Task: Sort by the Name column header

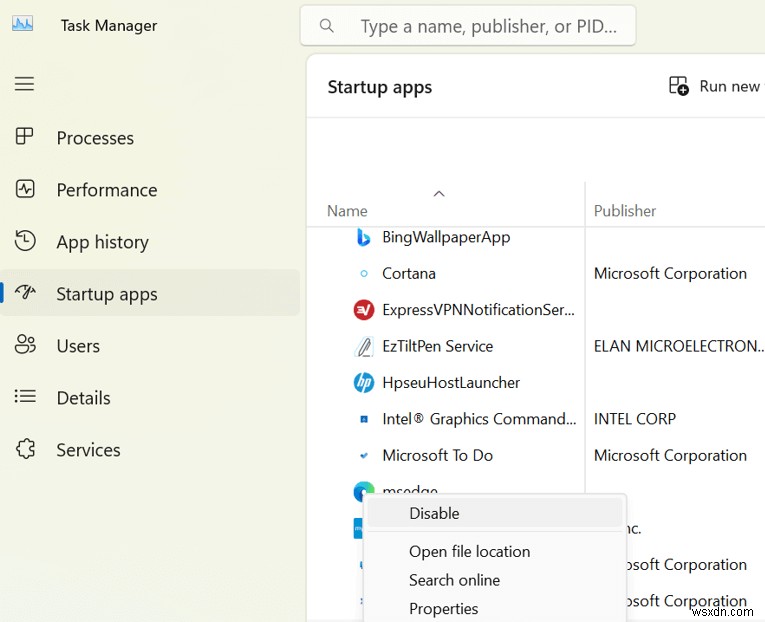Action: point(347,211)
